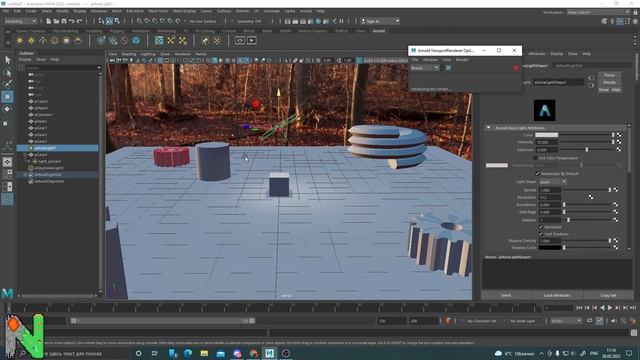This screenshot has width=640, height=360.
Task: Create a Skydome Light from Arnold shelf
Action: click(x=54, y=40)
